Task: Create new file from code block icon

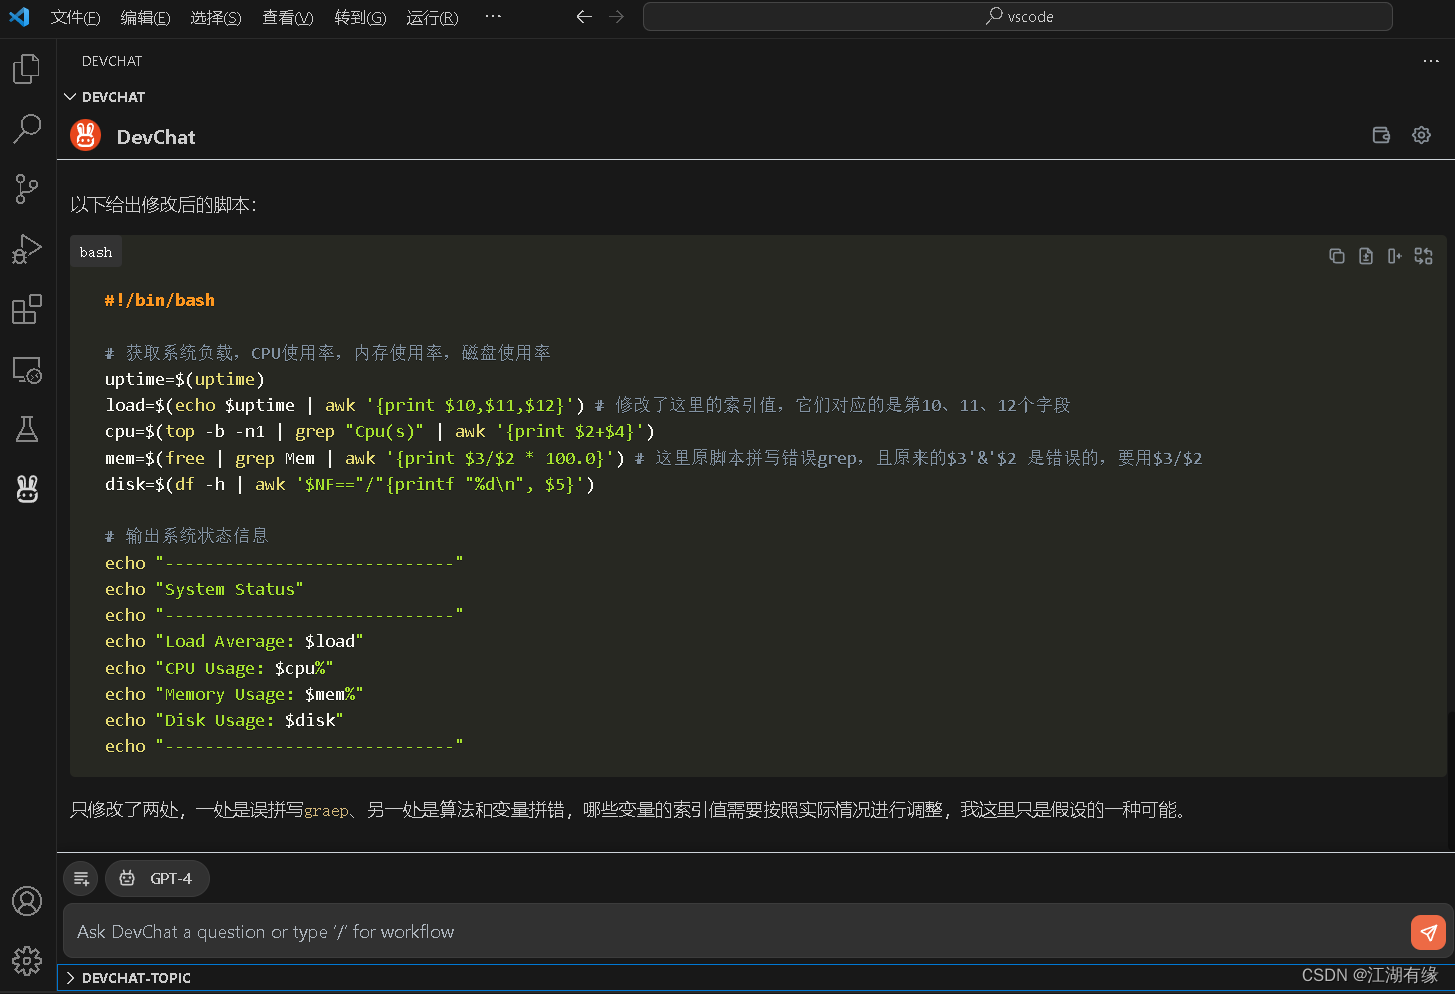Action: 1366,256
